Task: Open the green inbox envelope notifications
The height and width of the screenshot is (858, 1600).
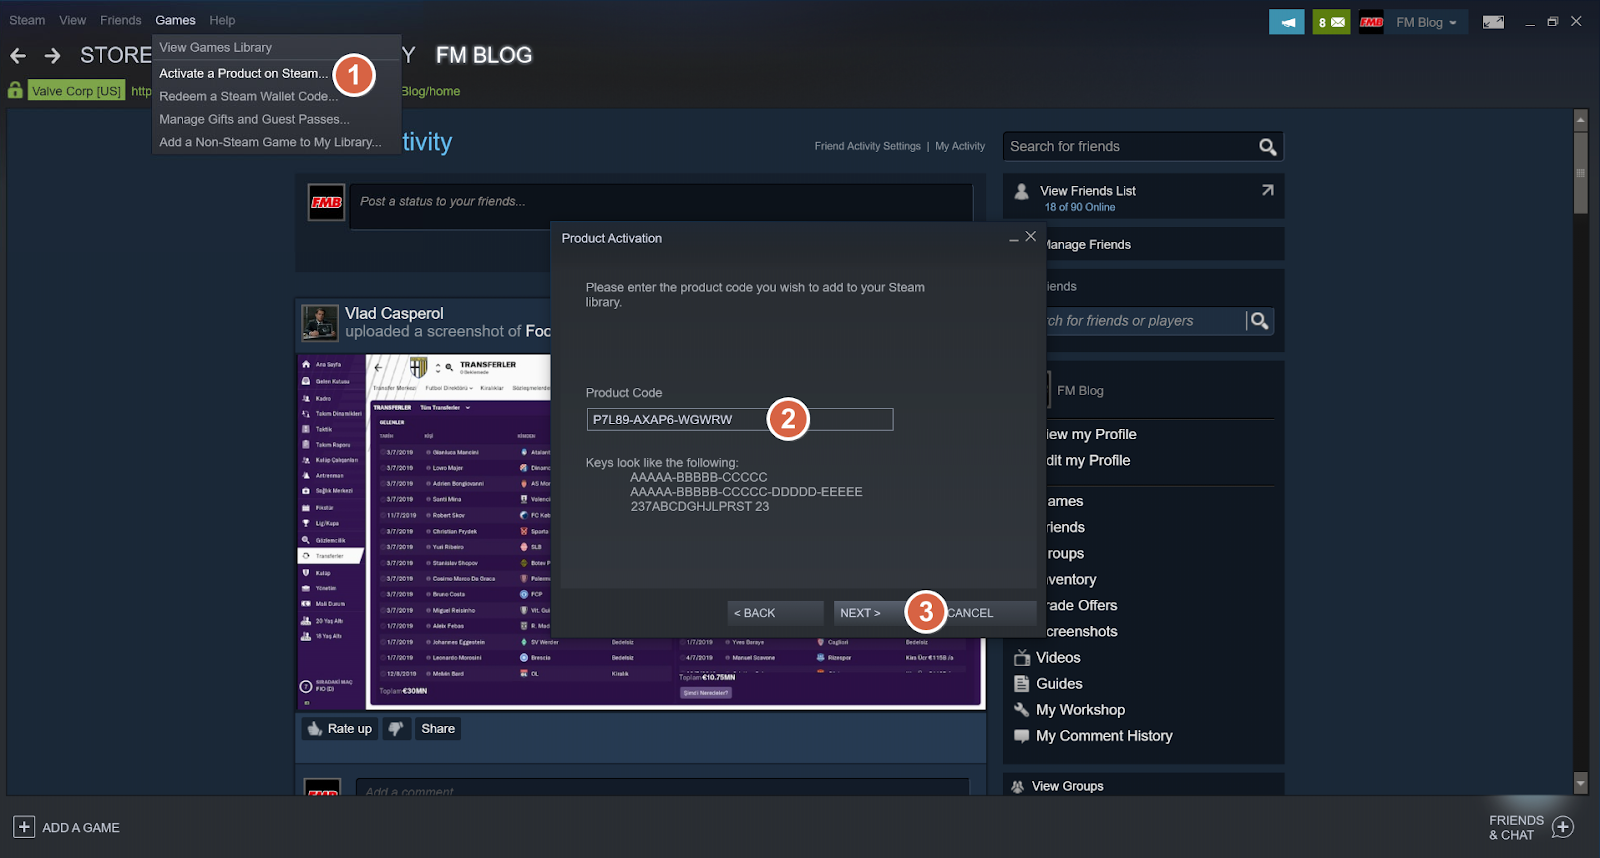Action: (1331, 22)
